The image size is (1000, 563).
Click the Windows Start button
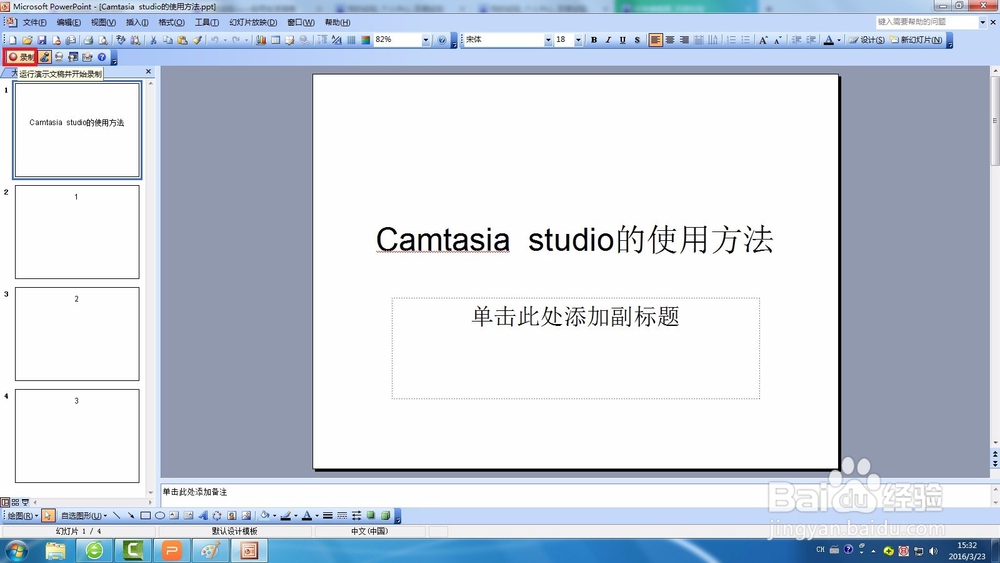(x=17, y=551)
